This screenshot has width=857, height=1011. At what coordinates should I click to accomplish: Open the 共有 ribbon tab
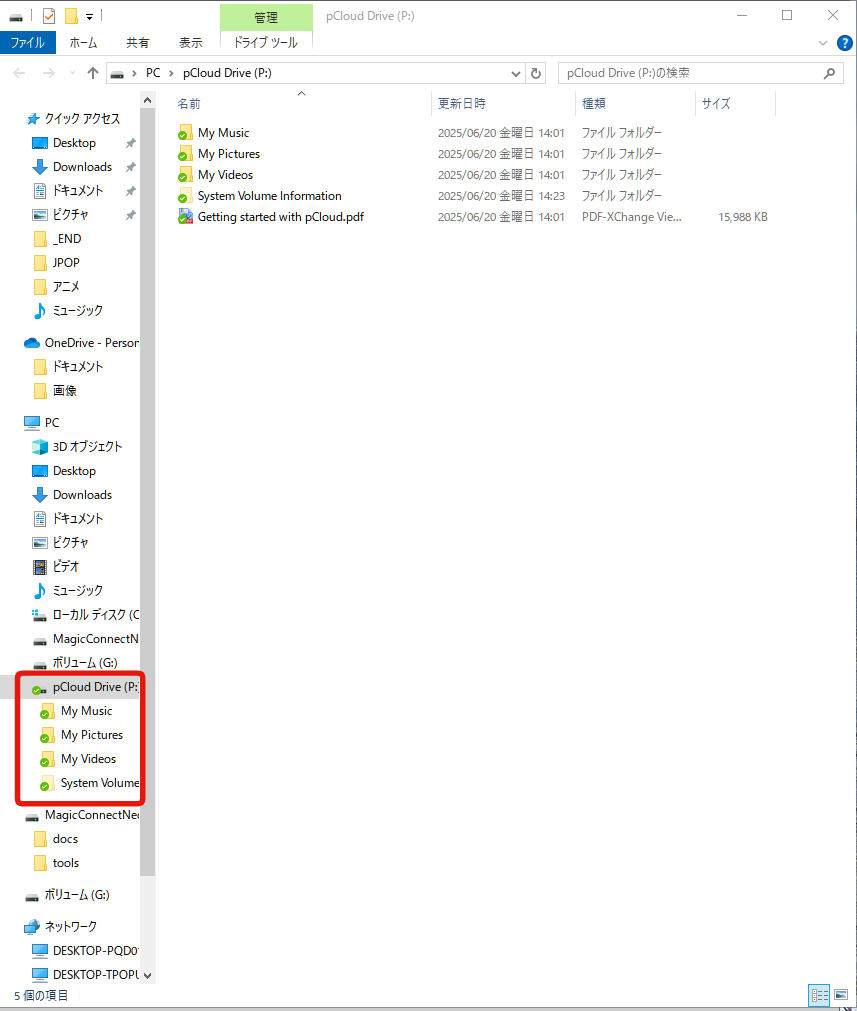coord(137,43)
